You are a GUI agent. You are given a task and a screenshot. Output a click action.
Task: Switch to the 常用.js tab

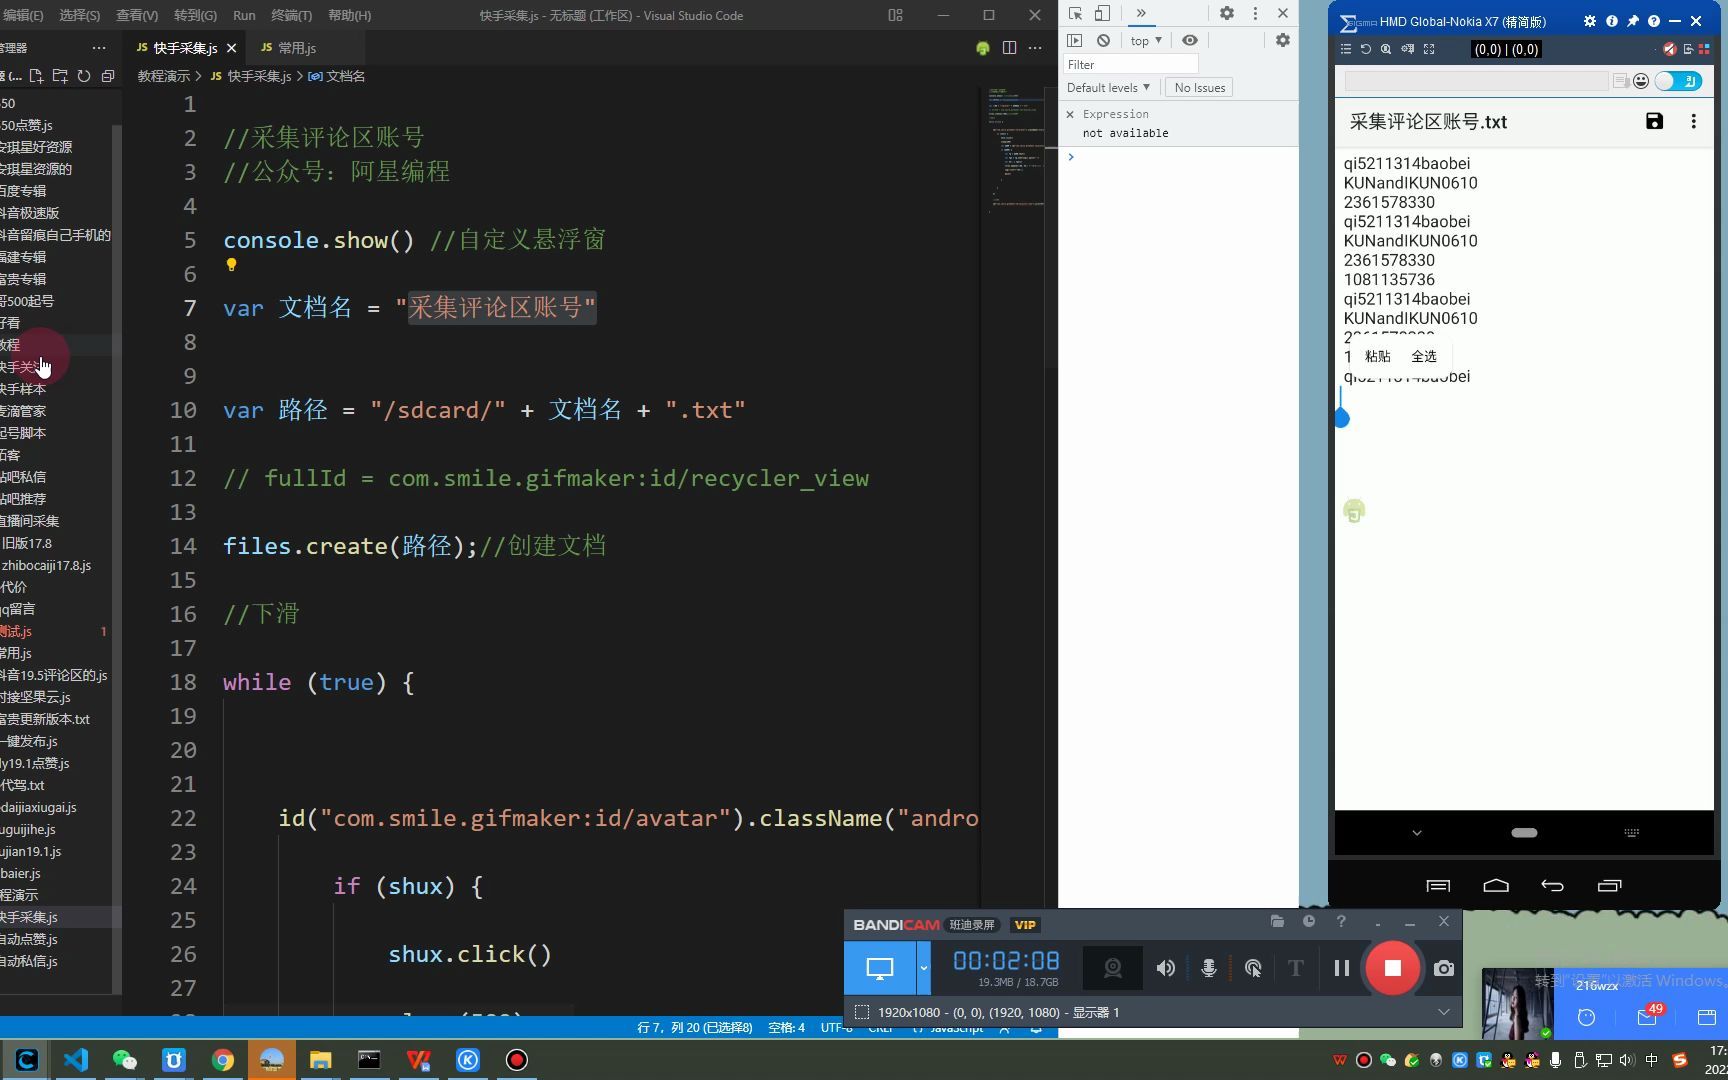(x=288, y=48)
